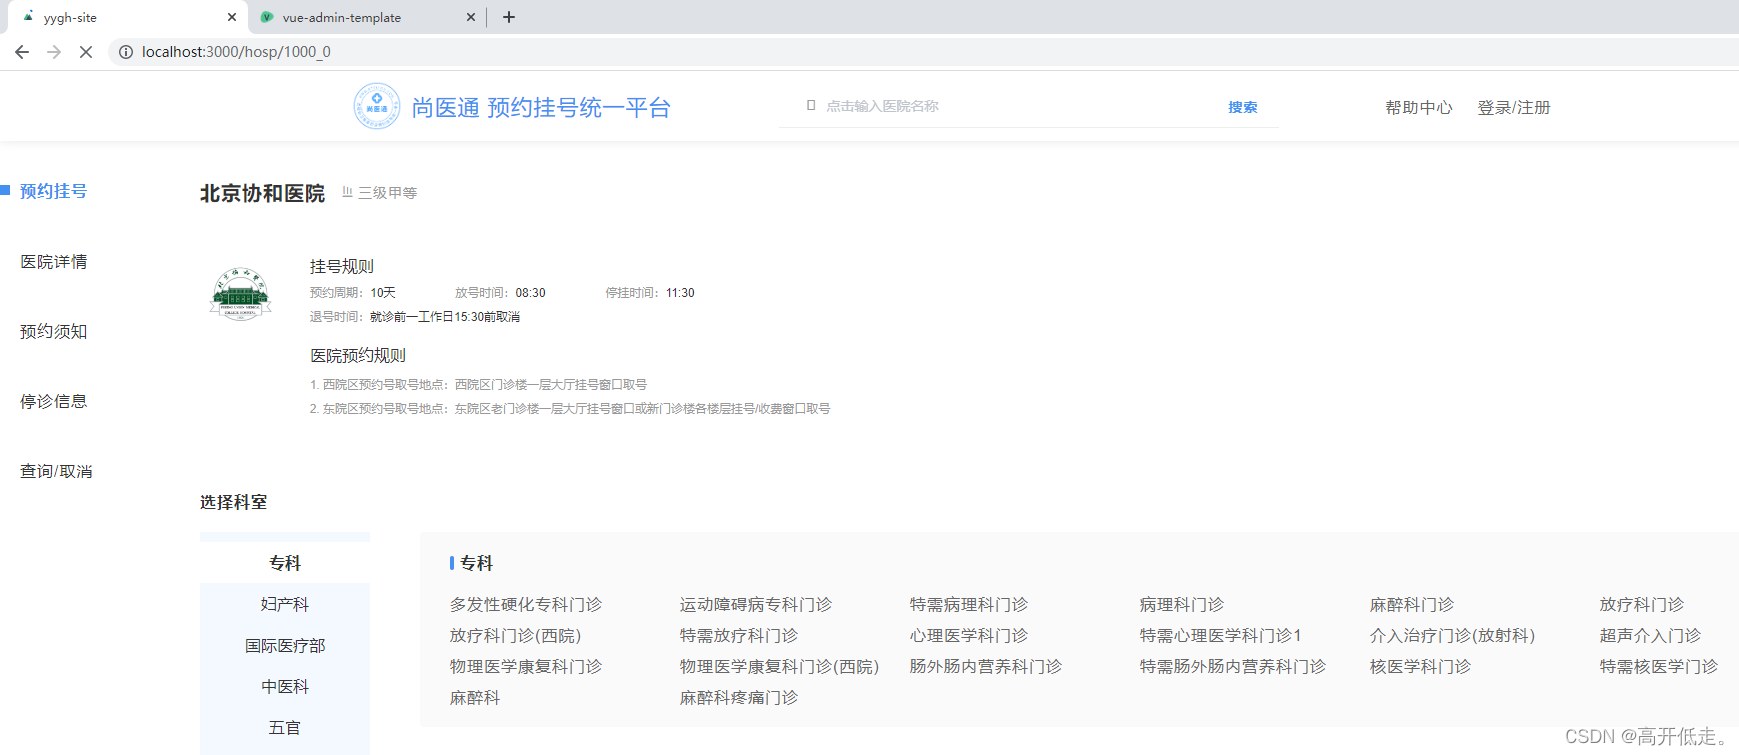Click the hospital level icon beside 三级甲等
The width and height of the screenshot is (1739, 755).
click(x=347, y=192)
